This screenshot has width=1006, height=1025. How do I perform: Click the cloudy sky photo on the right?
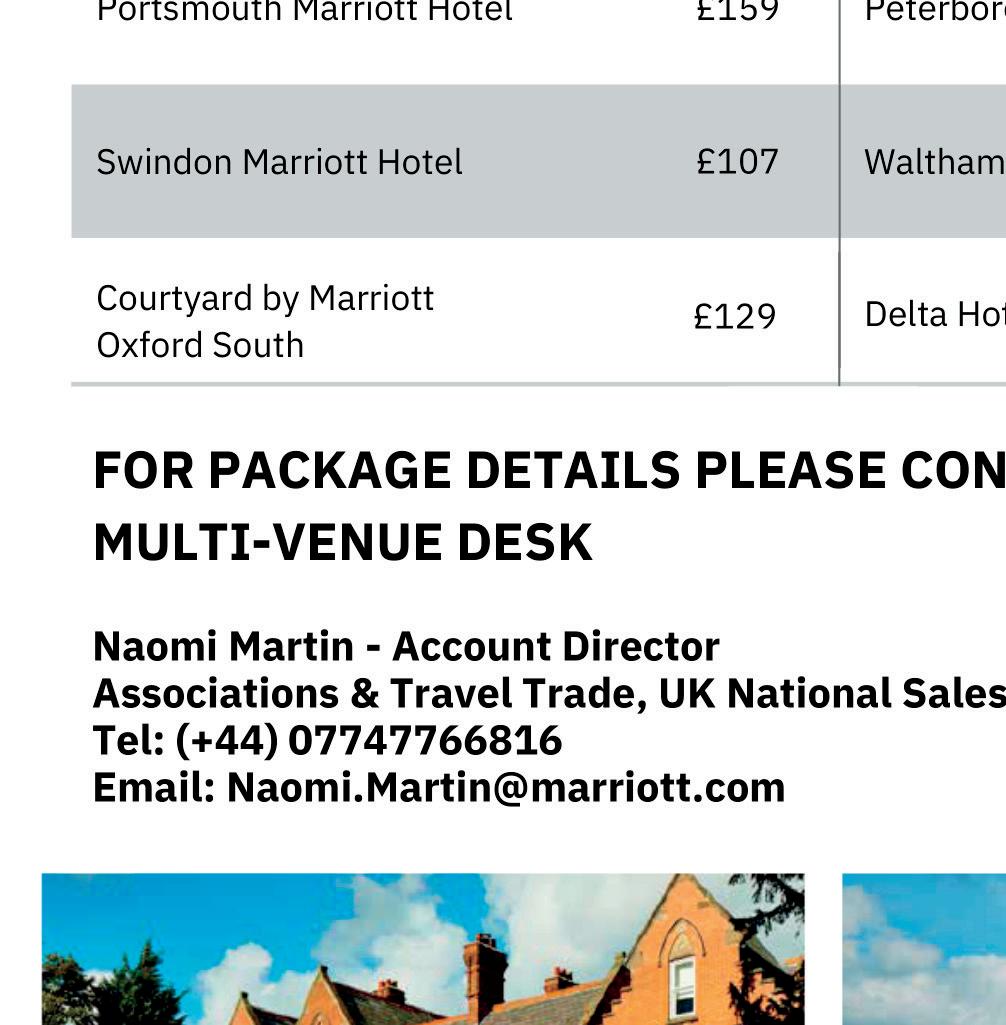(923, 948)
